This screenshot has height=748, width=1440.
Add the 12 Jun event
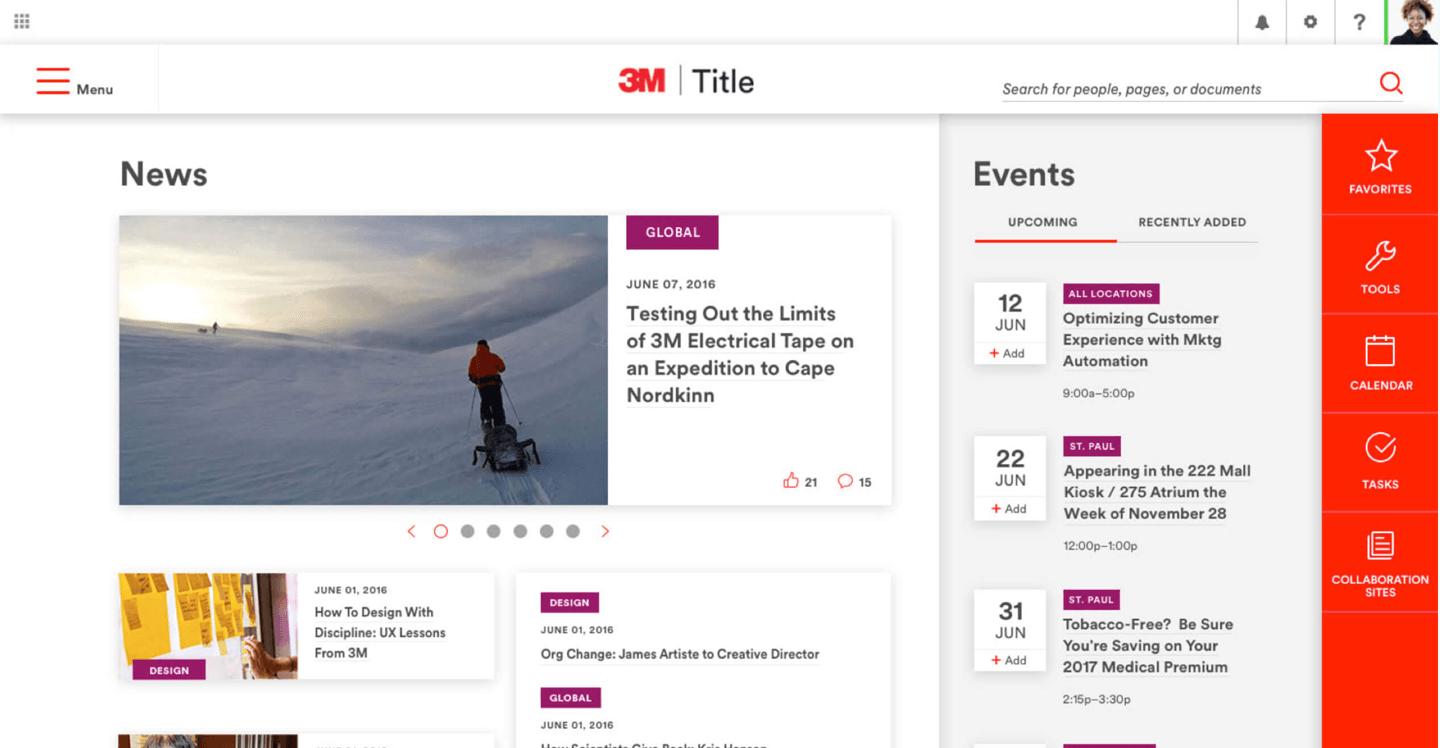click(x=1008, y=353)
